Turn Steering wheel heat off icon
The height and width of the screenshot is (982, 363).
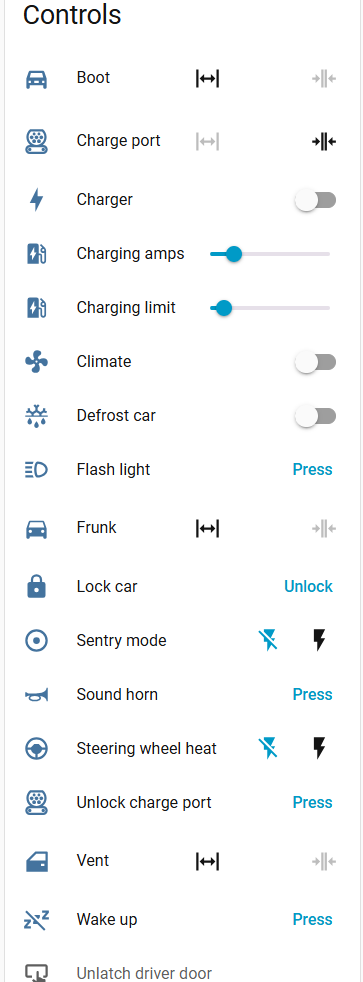[x=268, y=748]
